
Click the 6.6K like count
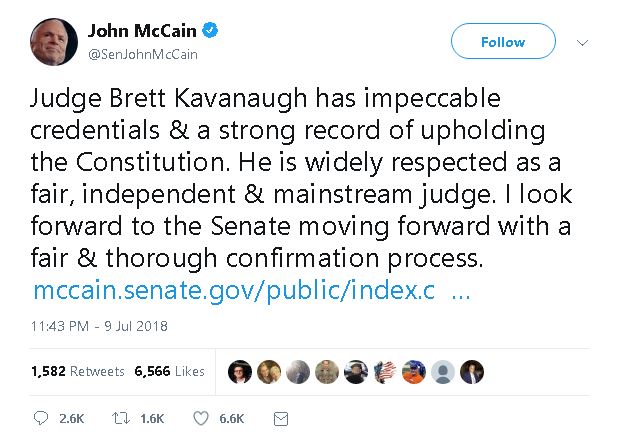tap(231, 418)
